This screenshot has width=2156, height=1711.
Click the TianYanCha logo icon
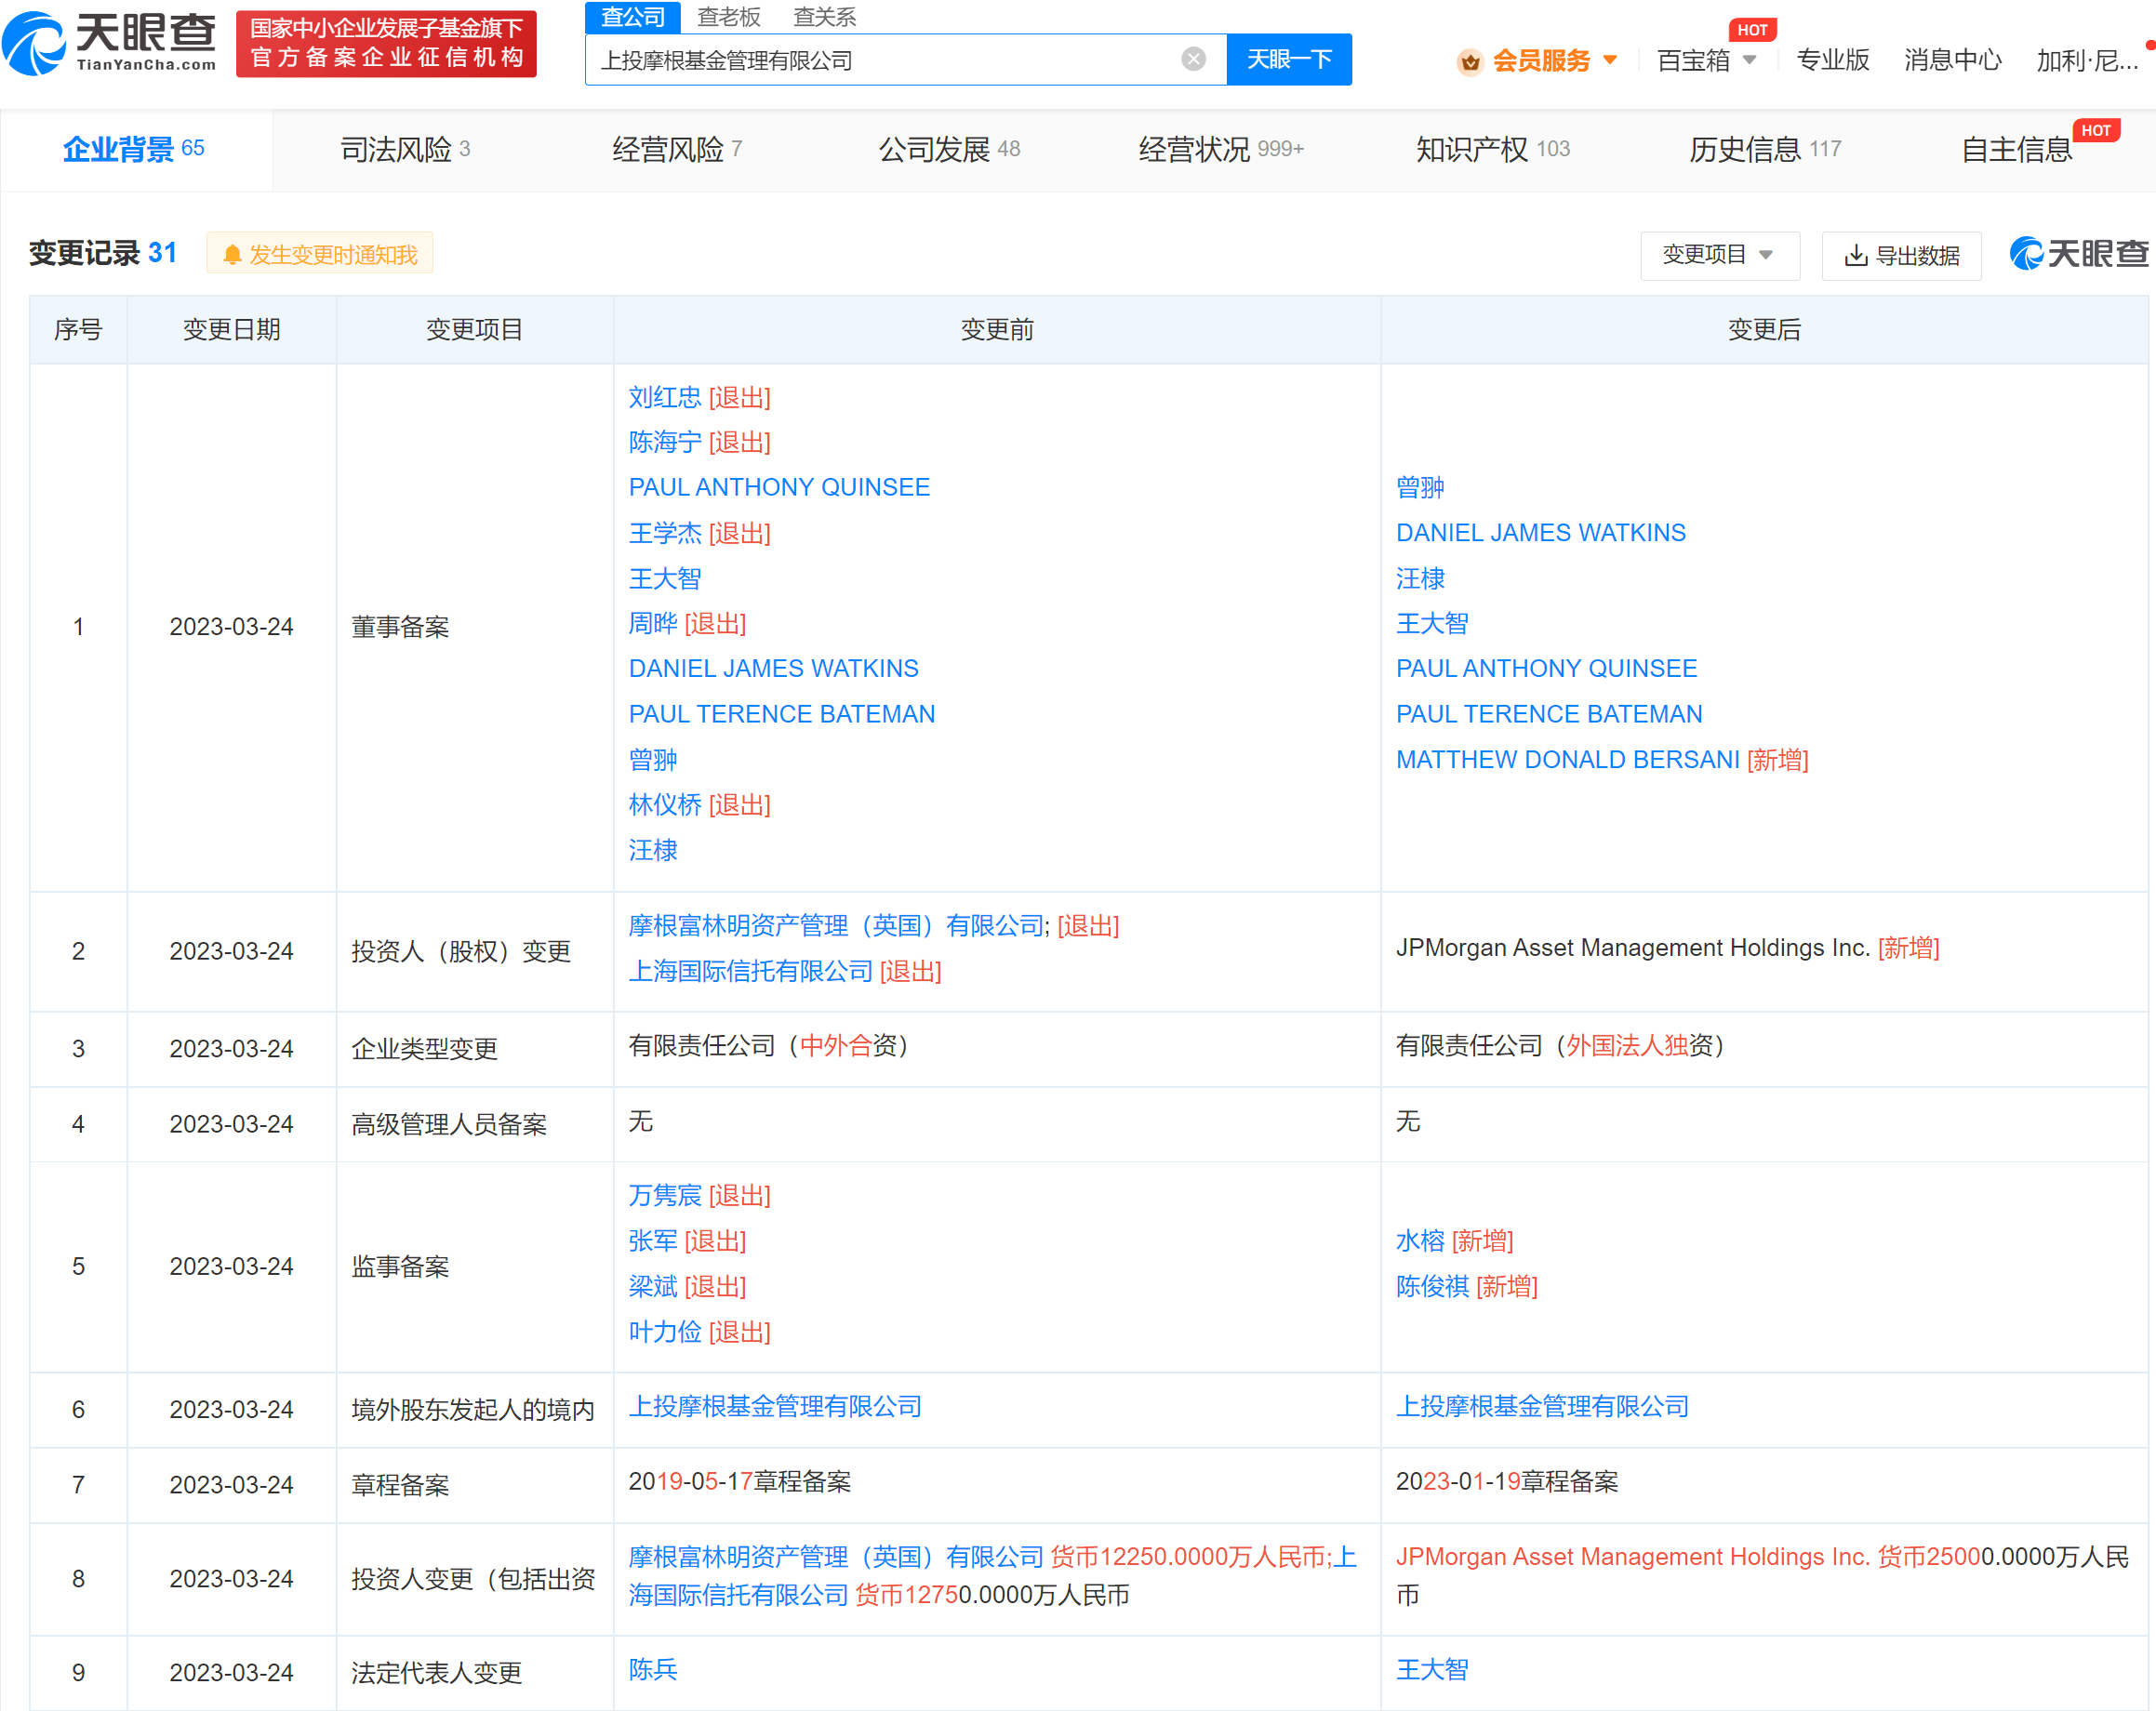click(33, 44)
